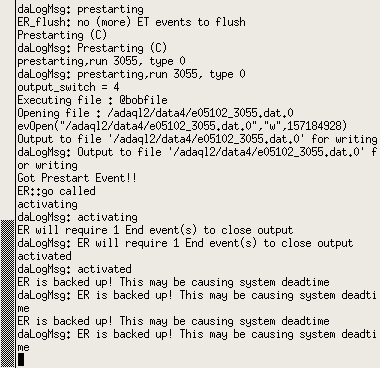The width and height of the screenshot is (380, 368).
Task: Click the line beginning with "Prestarting (C)"
Action: pyautogui.click(x=62, y=35)
